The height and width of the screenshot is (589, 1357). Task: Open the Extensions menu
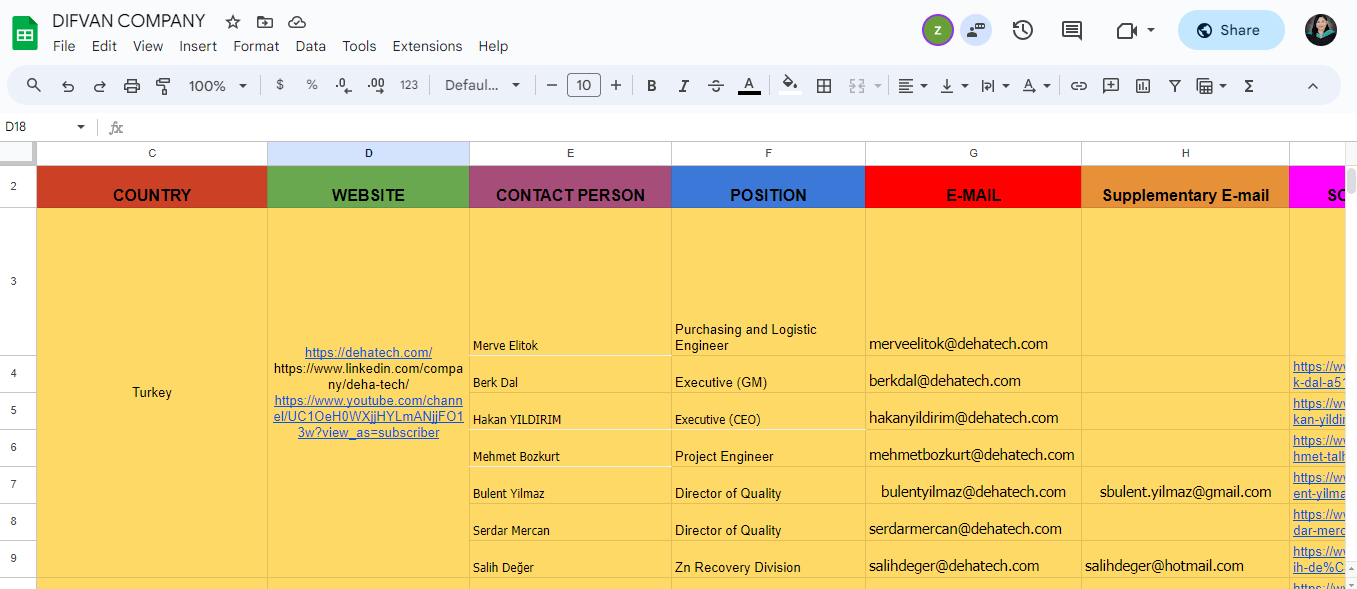427,46
